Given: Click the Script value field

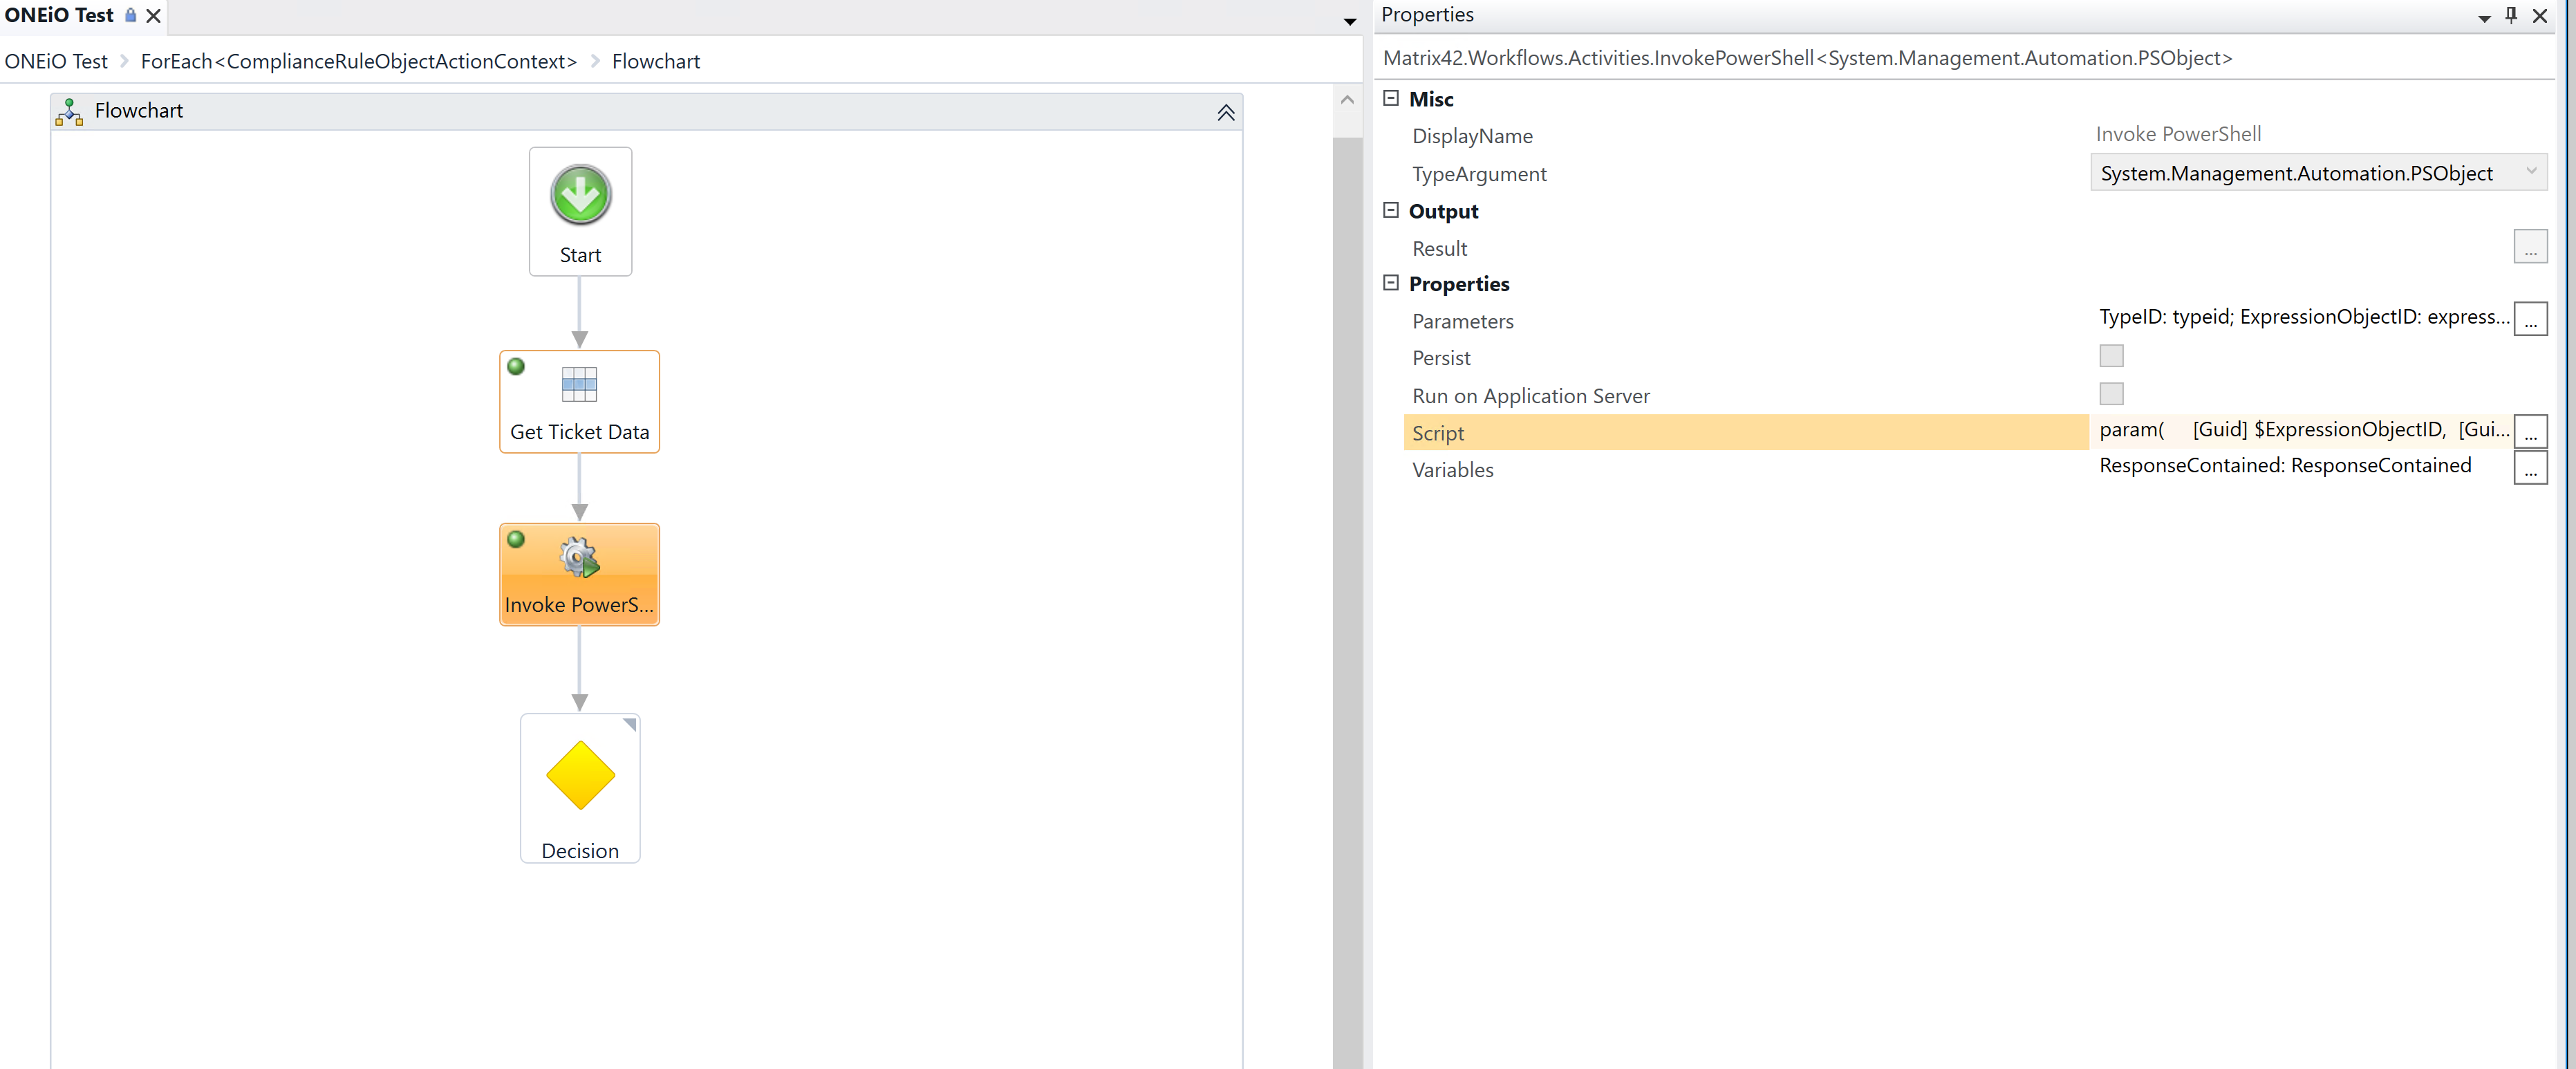Looking at the screenshot, I should [2304, 430].
